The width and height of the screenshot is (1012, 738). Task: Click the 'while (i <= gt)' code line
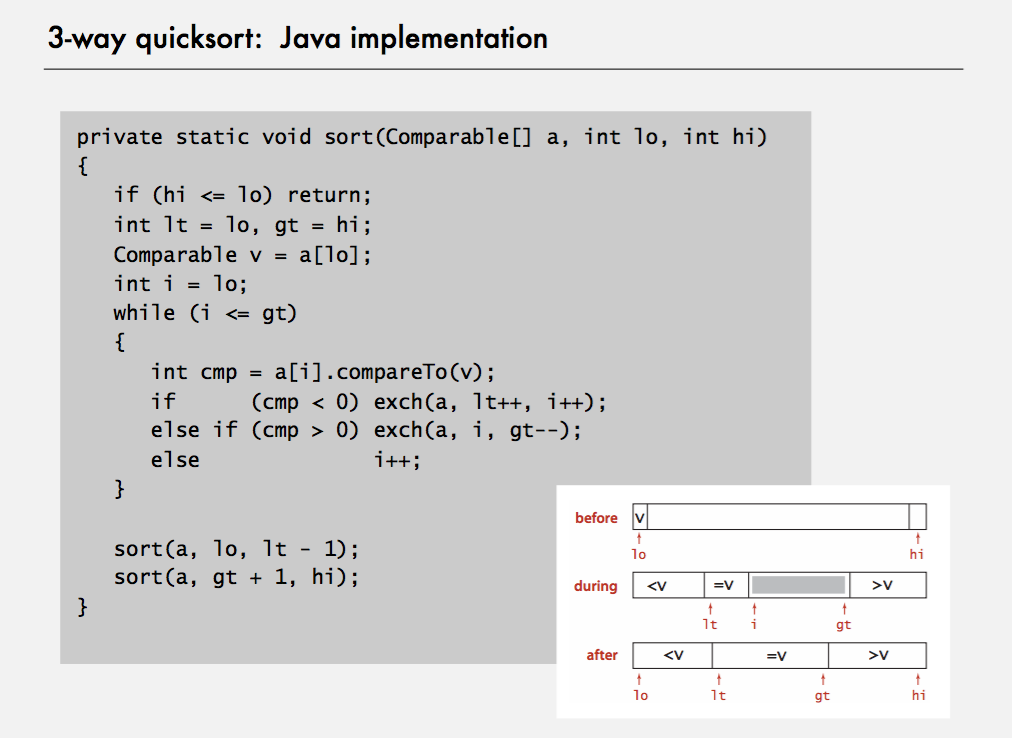click(x=205, y=312)
